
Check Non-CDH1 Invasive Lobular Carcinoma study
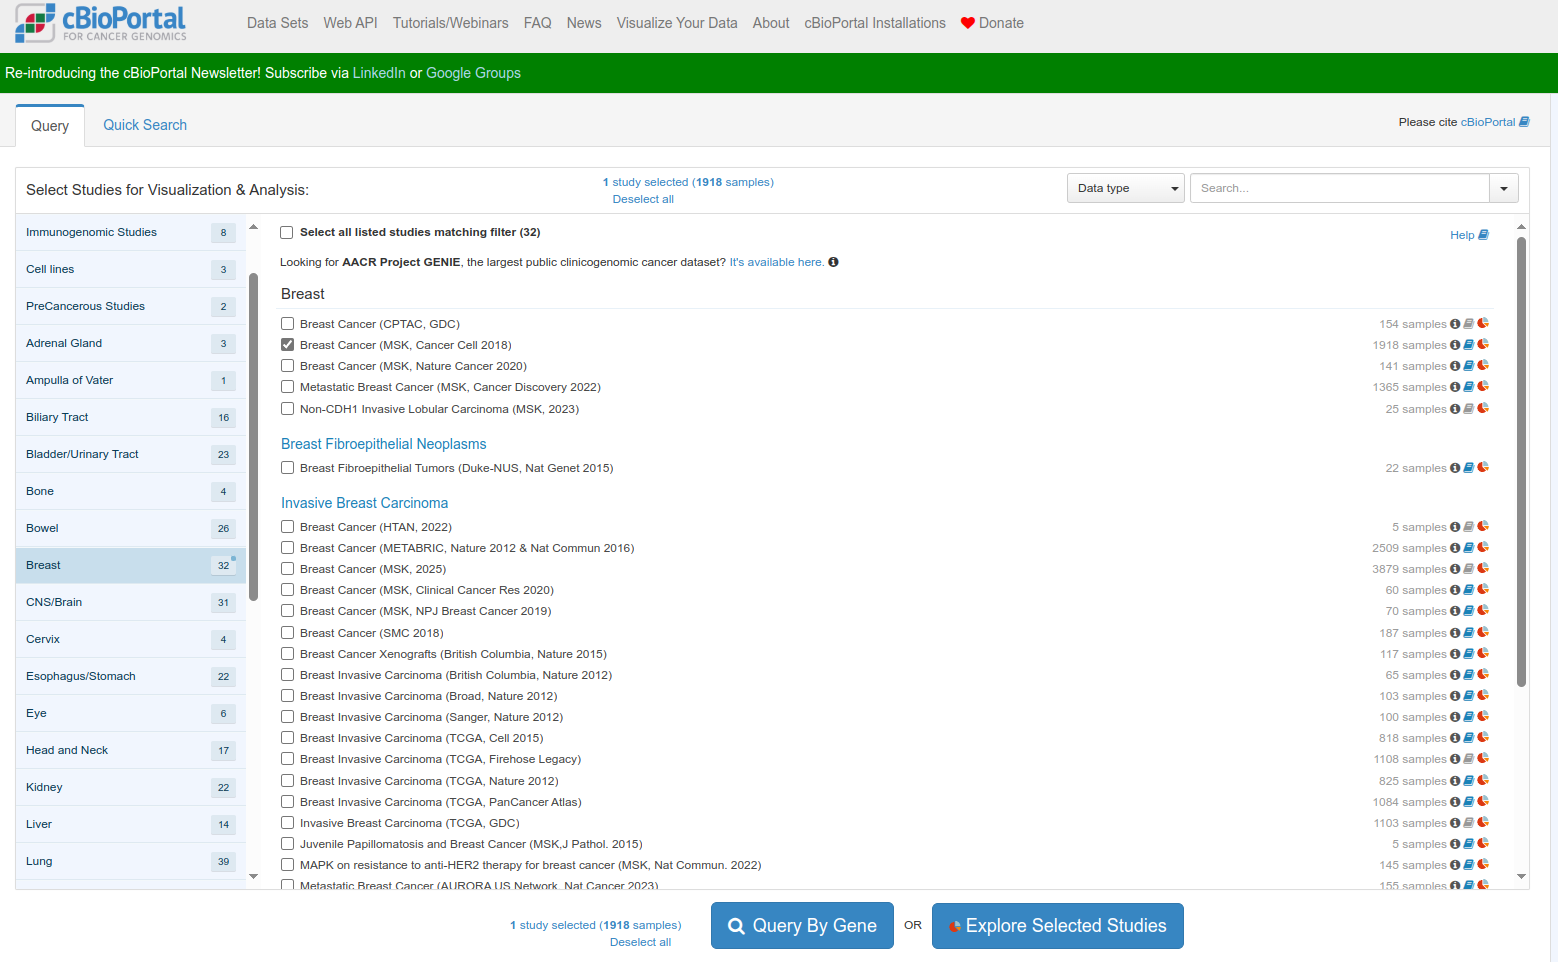(x=288, y=409)
